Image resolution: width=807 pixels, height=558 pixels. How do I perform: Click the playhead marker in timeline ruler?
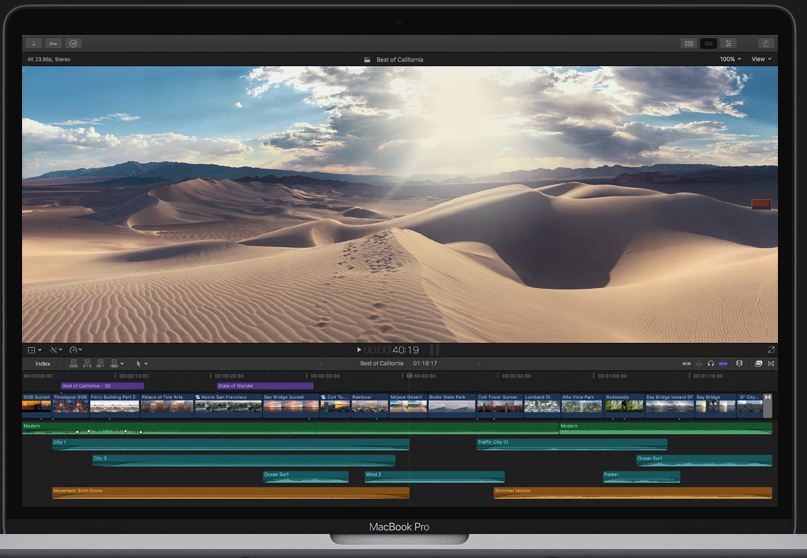pos(410,376)
